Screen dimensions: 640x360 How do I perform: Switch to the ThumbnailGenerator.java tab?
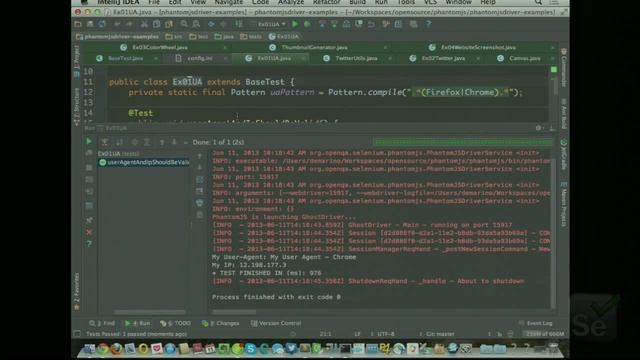[x=314, y=47]
